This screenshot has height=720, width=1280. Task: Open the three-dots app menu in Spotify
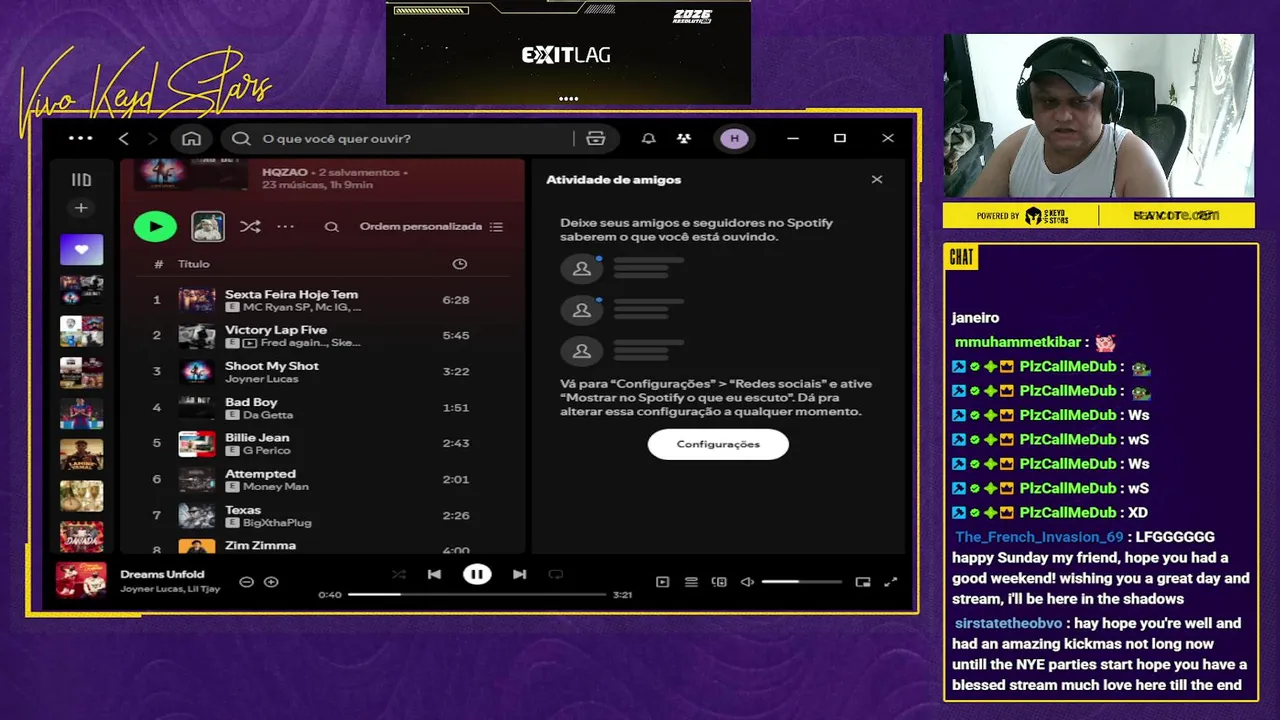tap(80, 138)
